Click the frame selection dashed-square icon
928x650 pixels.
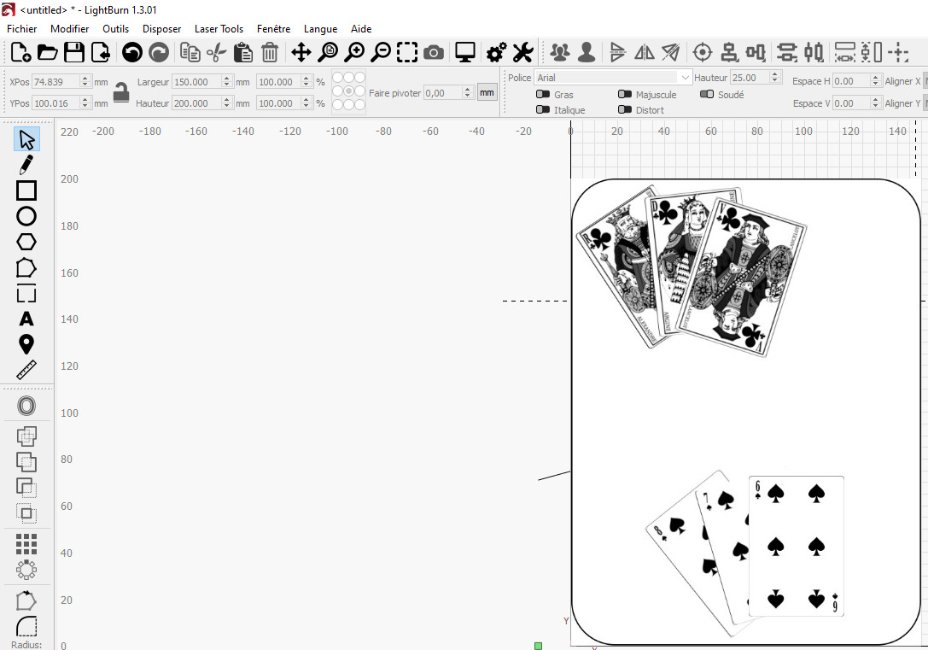[407, 53]
